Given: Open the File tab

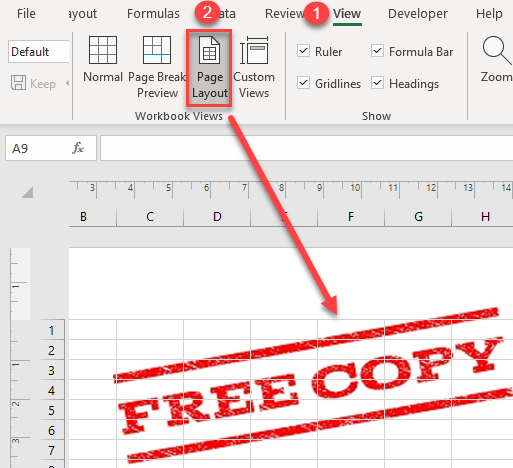Looking at the screenshot, I should coord(26,14).
